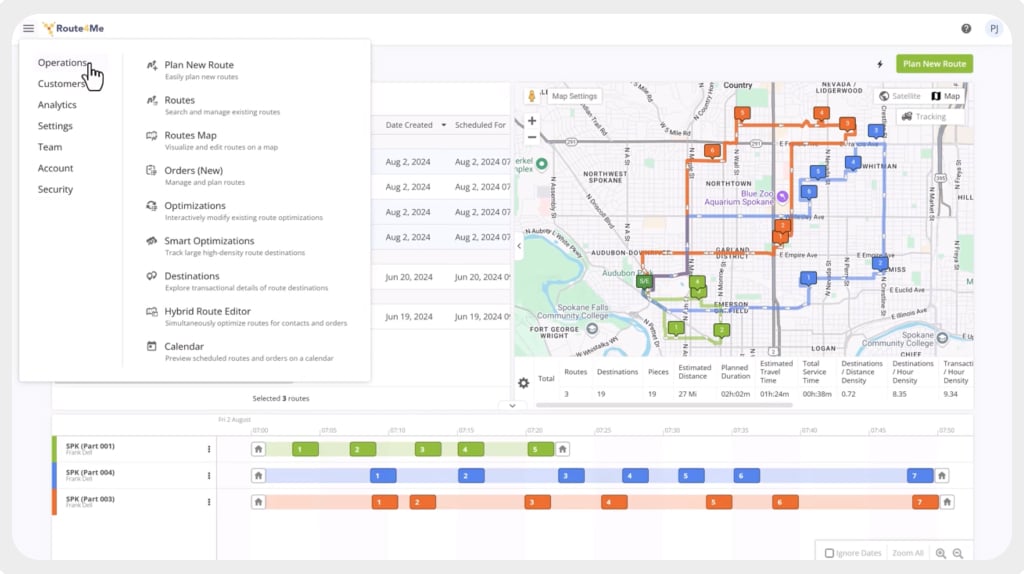Open options for SPK (Part 001)
Image resolution: width=1024 pixels, height=574 pixels.
click(x=209, y=449)
